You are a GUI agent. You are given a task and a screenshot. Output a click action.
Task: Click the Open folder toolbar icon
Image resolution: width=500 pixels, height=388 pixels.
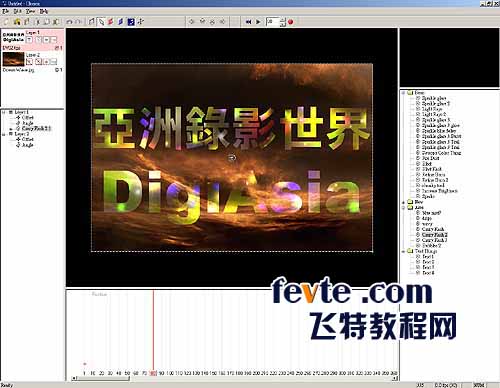click(17, 22)
